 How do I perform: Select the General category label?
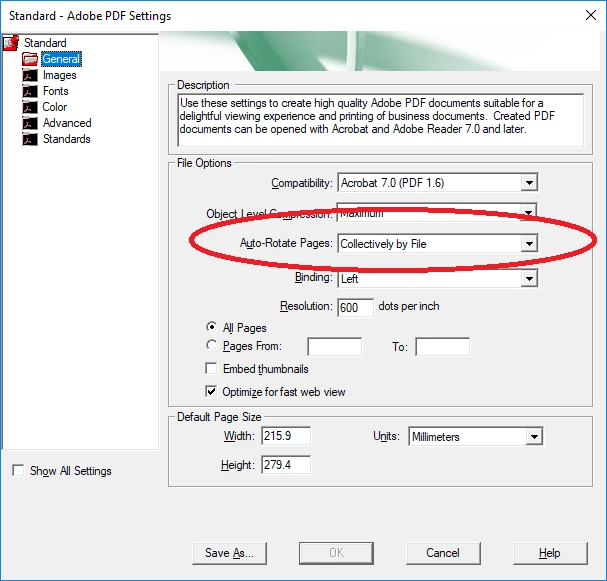tap(61, 59)
